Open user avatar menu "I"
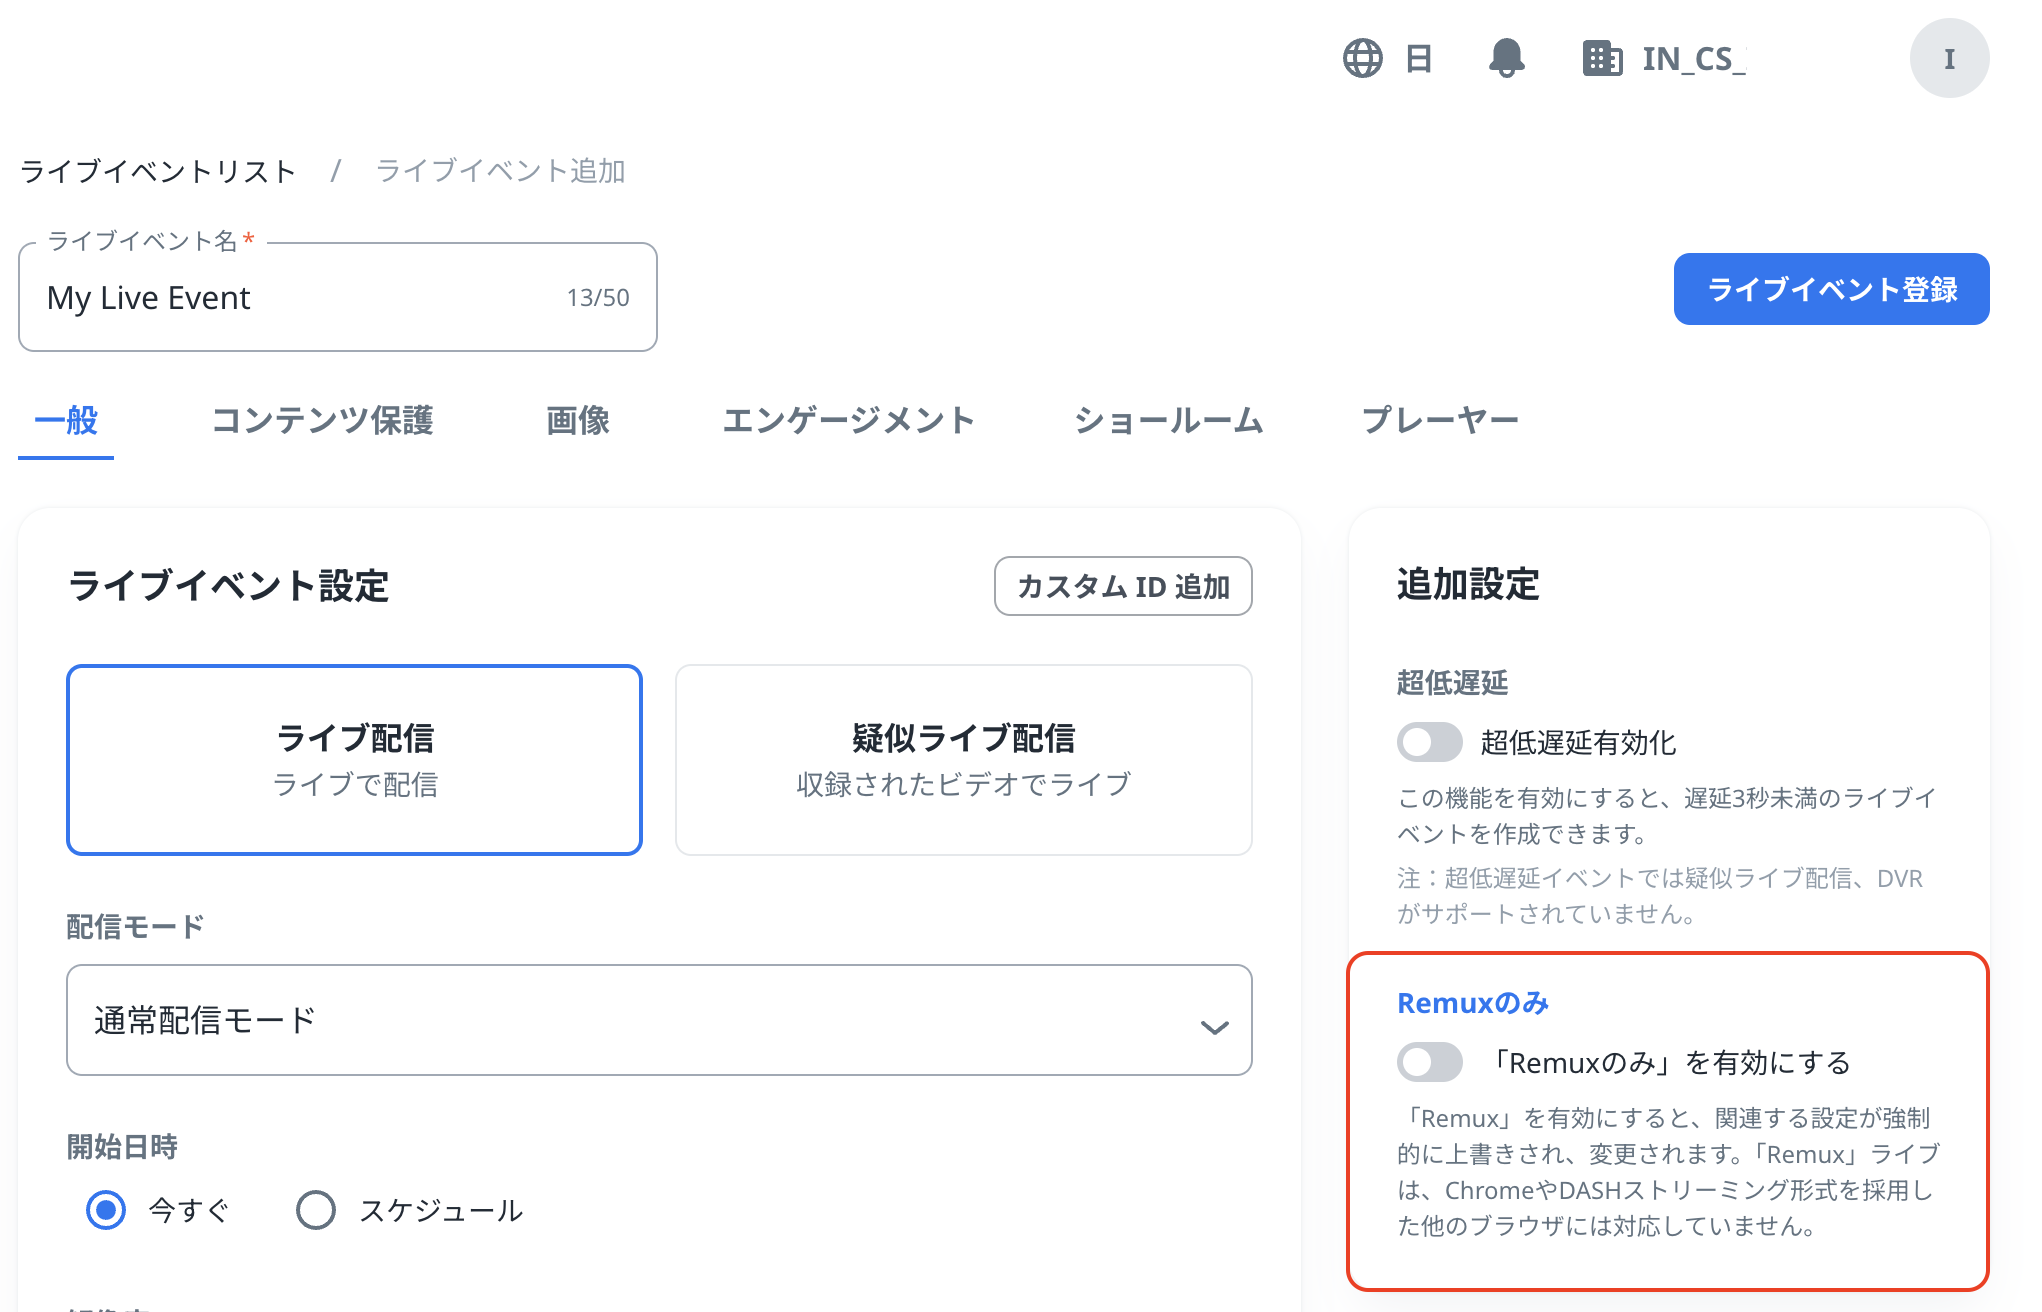2042x1312 pixels. pos(1949,58)
